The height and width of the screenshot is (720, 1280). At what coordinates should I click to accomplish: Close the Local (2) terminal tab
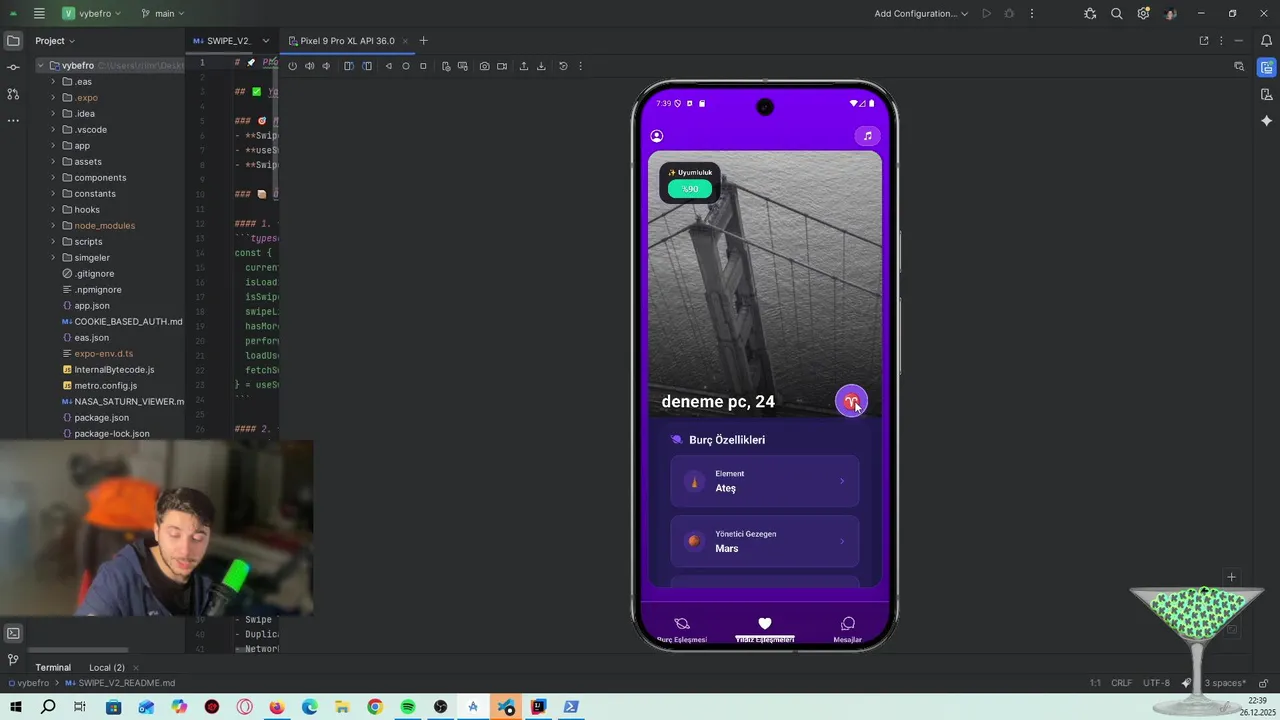136,668
